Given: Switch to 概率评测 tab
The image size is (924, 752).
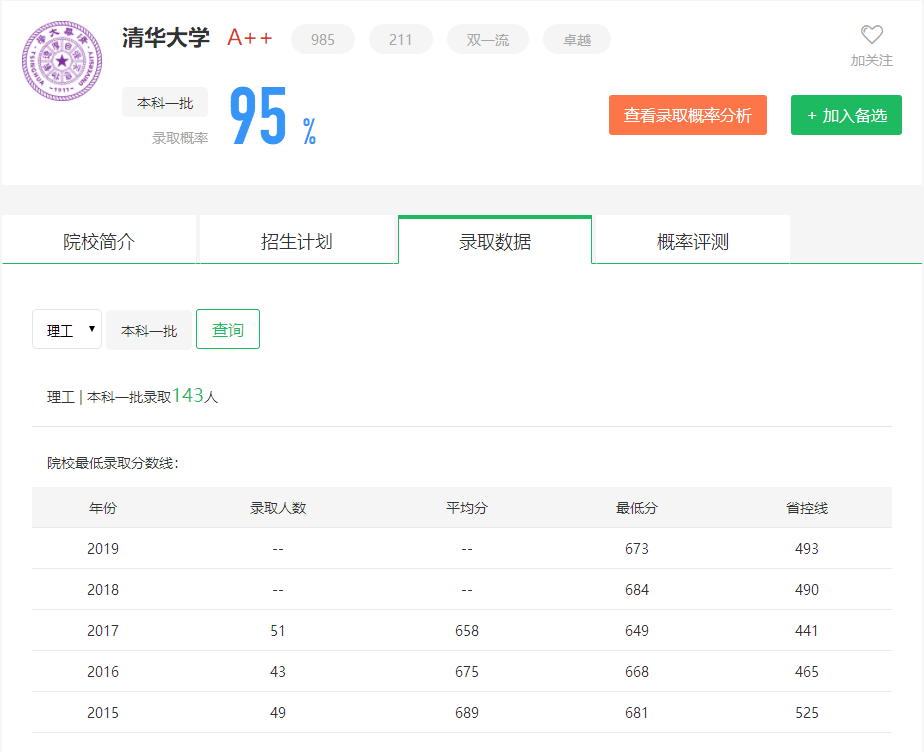Looking at the screenshot, I should pos(693,240).
